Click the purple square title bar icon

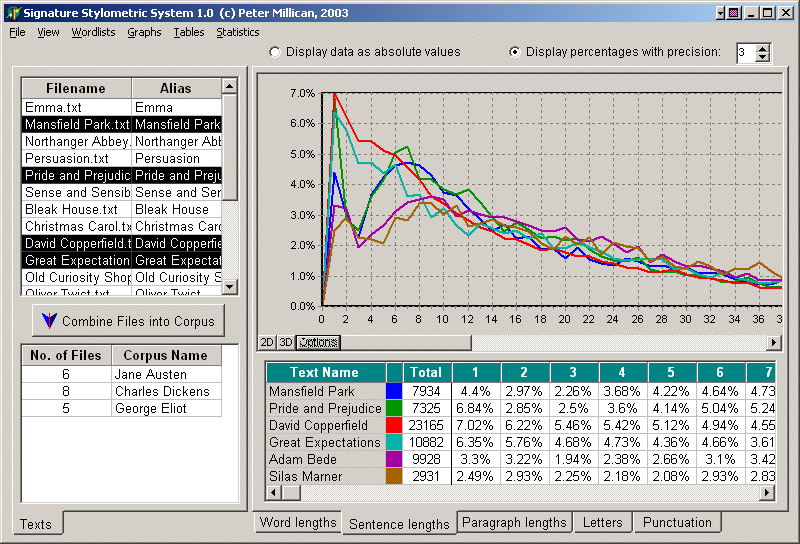point(734,13)
